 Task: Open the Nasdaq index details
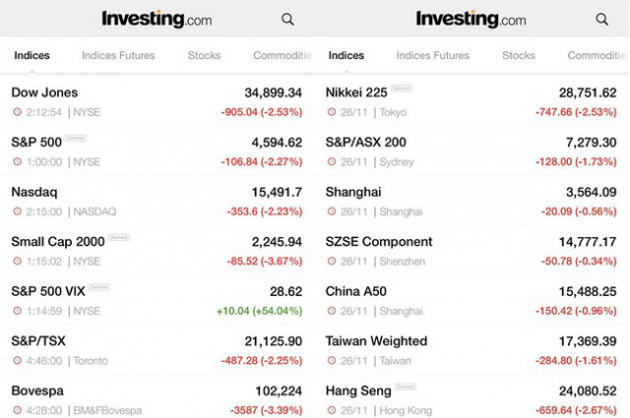coord(157,201)
